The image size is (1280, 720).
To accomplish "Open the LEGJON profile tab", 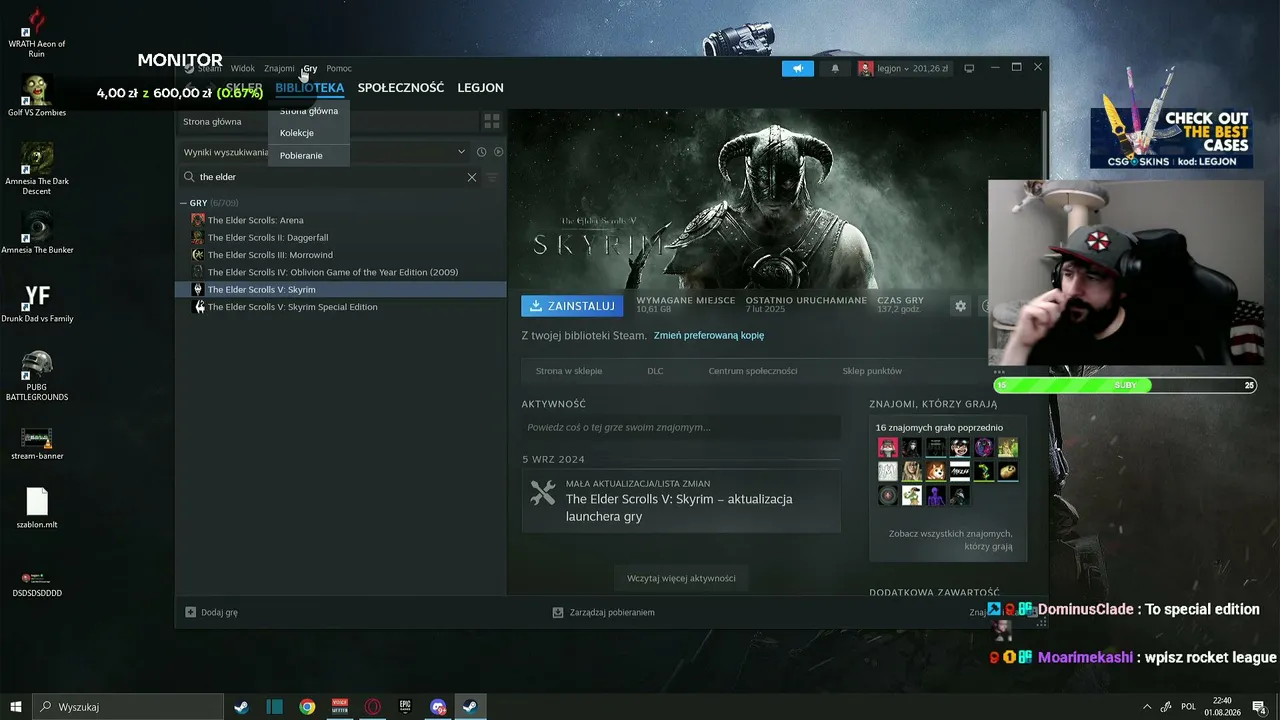I will coord(480,88).
